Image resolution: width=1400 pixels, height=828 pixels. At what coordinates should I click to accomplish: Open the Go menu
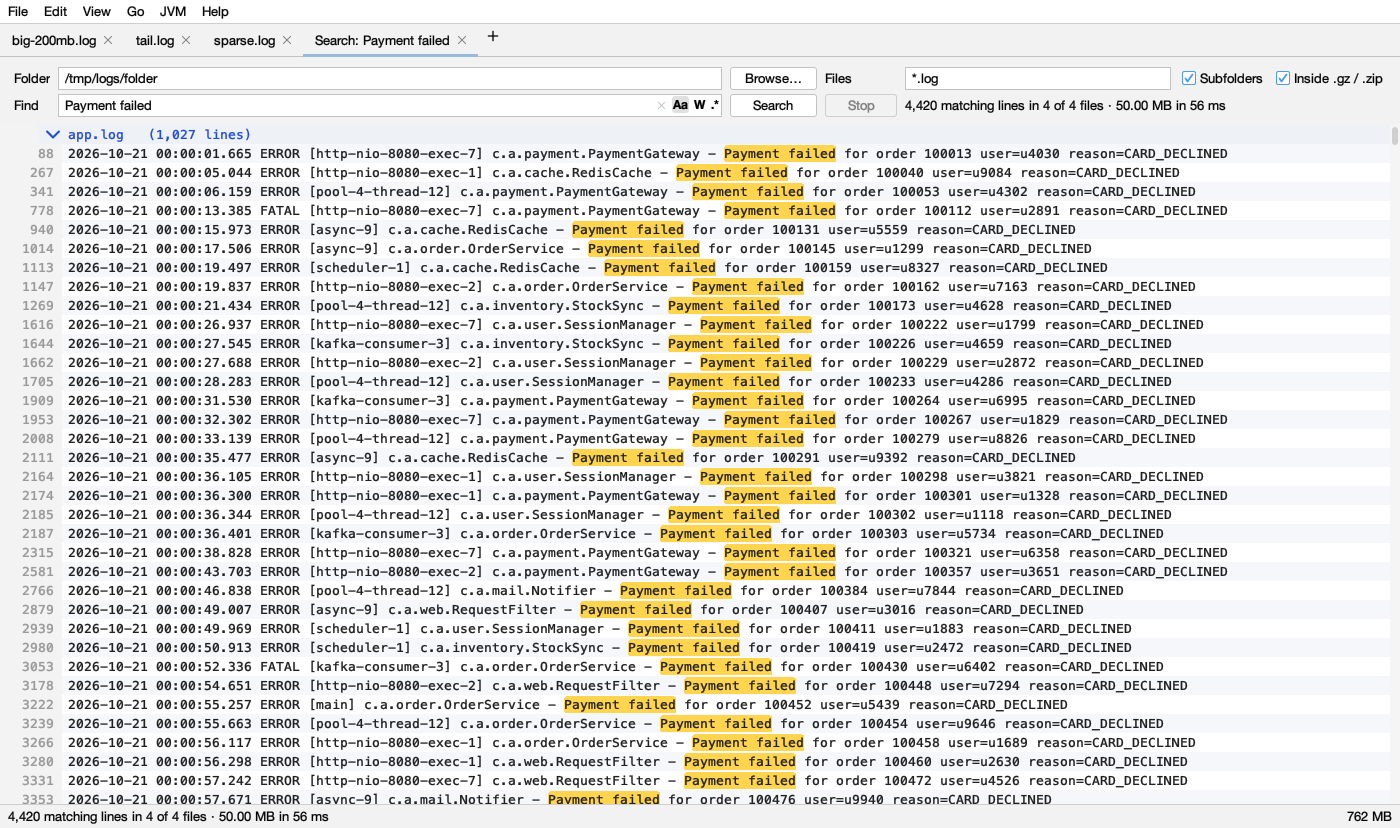[x=136, y=11]
